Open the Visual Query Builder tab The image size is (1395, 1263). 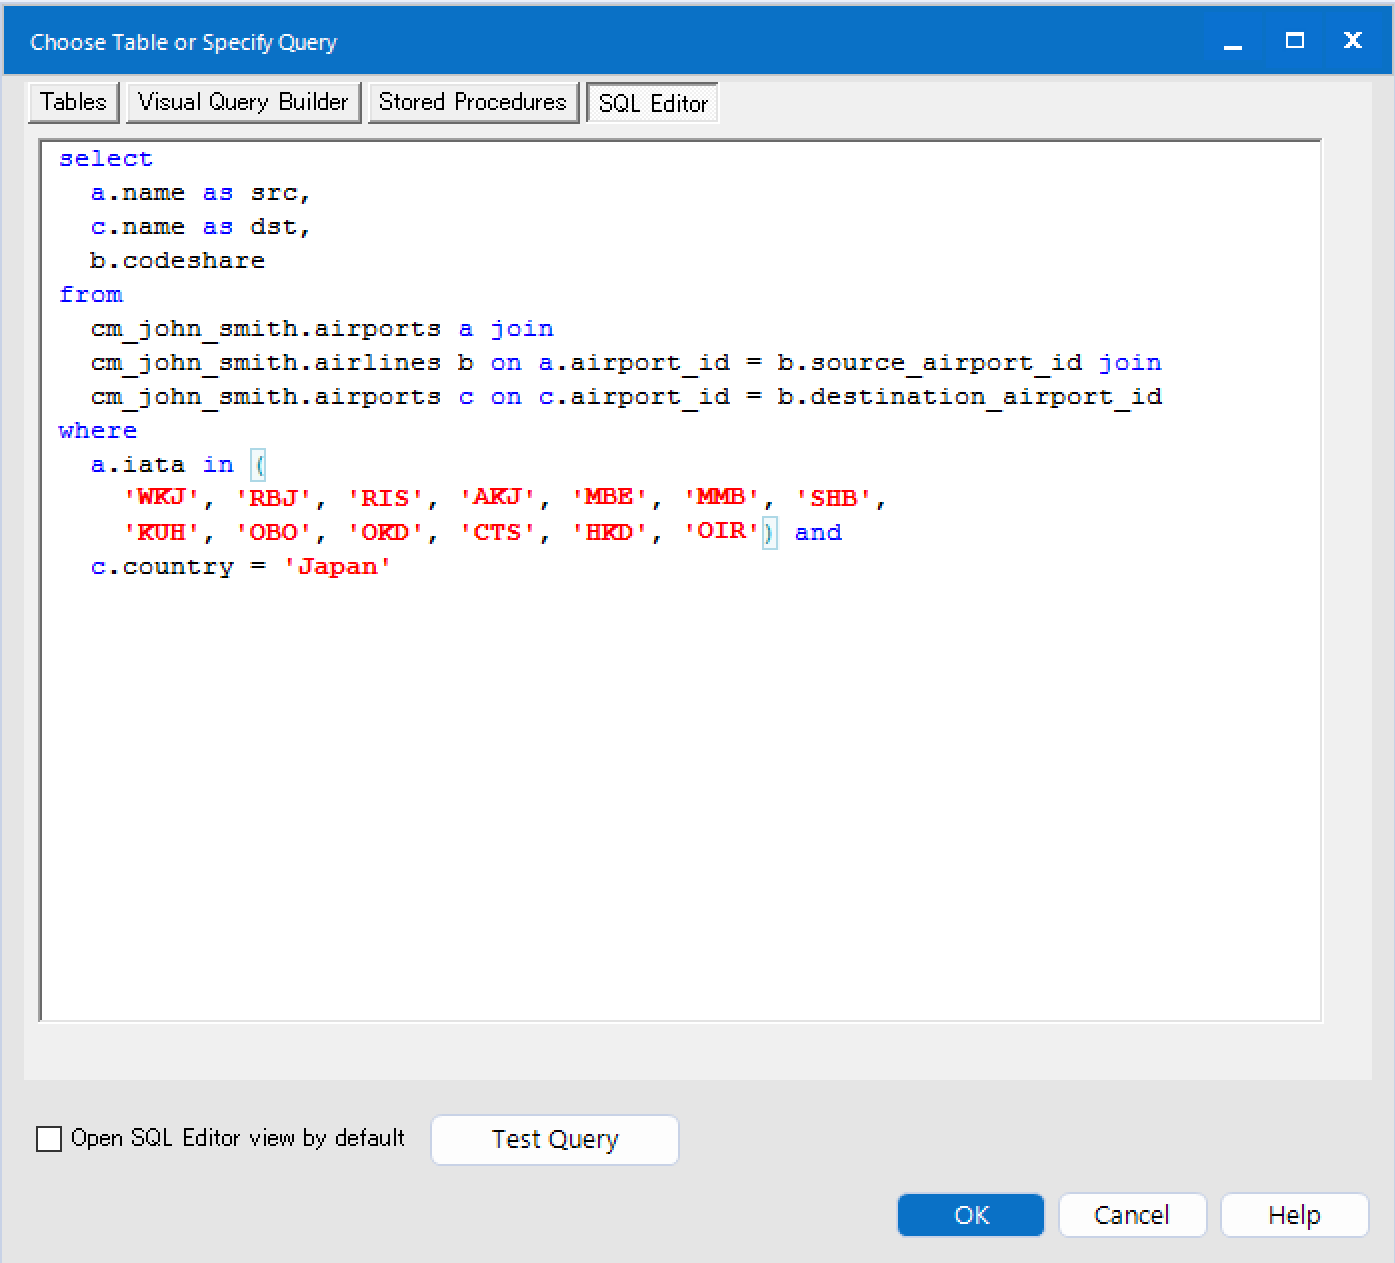[x=243, y=101]
